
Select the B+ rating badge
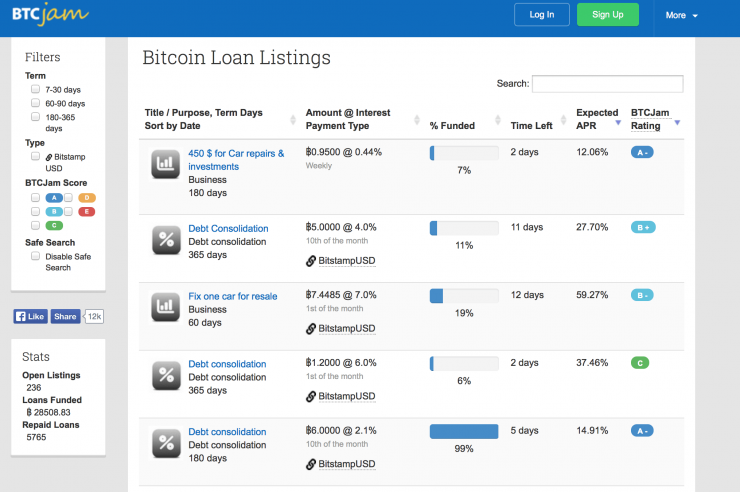[643, 227]
